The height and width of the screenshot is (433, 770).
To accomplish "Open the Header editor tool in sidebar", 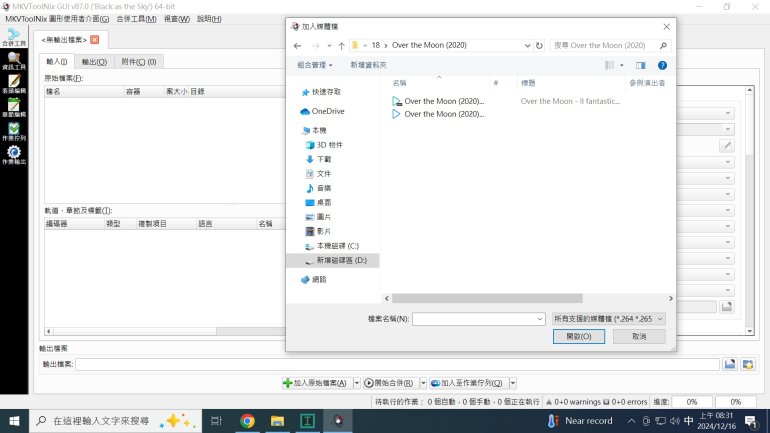I will click(x=14, y=84).
